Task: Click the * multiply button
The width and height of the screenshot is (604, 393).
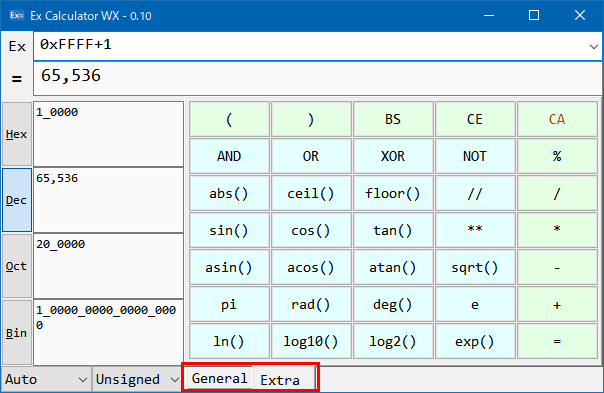Action: (x=557, y=230)
